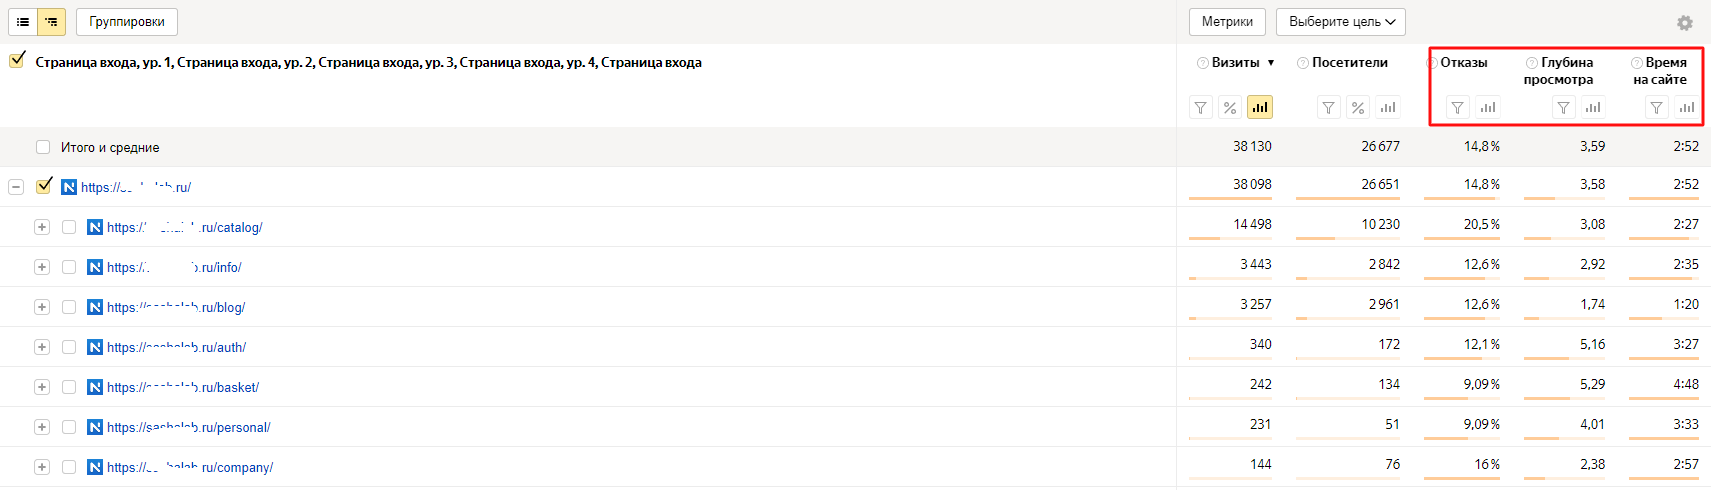Toggle percent display for Визиты column
Screen dimensions: 1711x490
[x=1230, y=108]
